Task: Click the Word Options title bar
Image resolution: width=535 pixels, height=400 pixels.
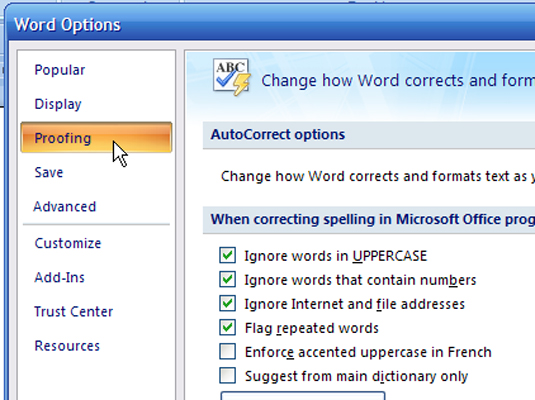Action: pyautogui.click(x=271, y=25)
